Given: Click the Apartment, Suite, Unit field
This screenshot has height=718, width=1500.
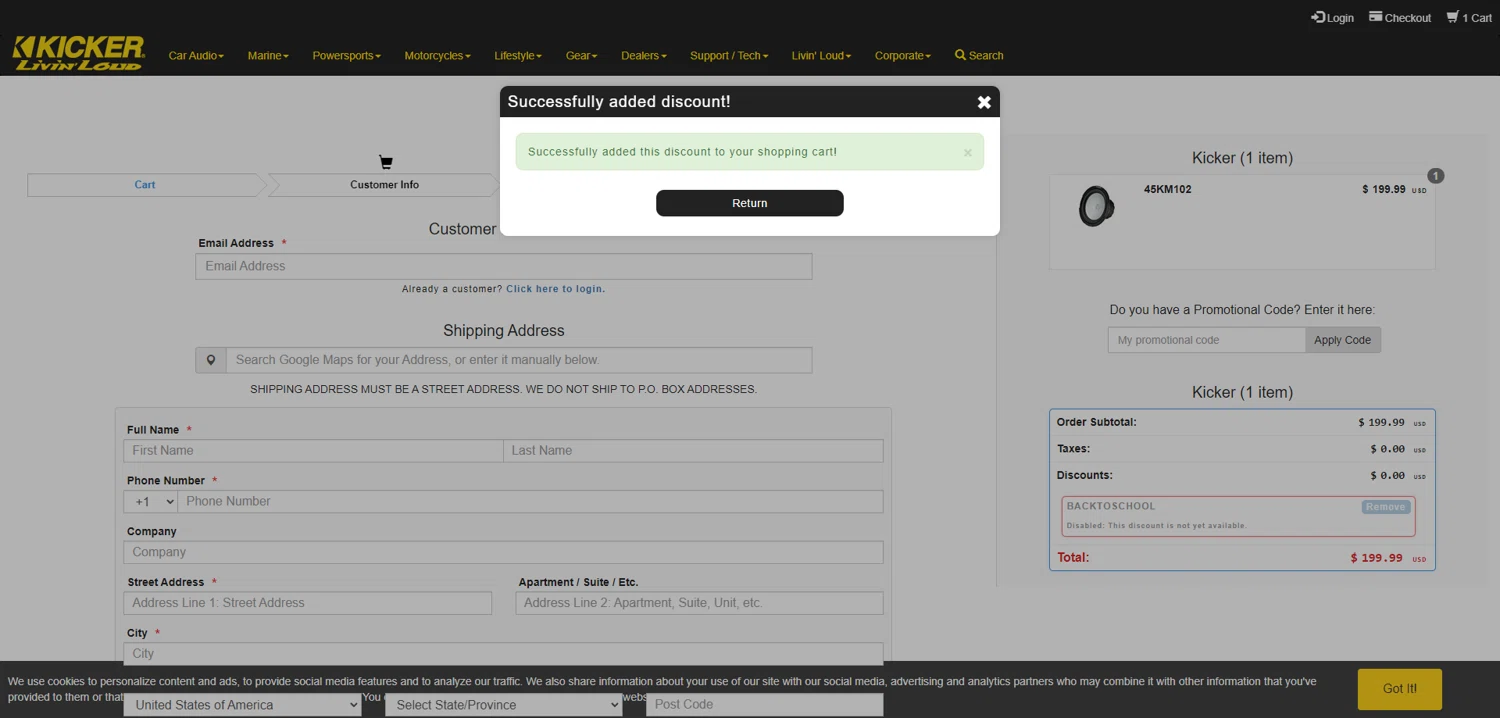Looking at the screenshot, I should click(699, 603).
